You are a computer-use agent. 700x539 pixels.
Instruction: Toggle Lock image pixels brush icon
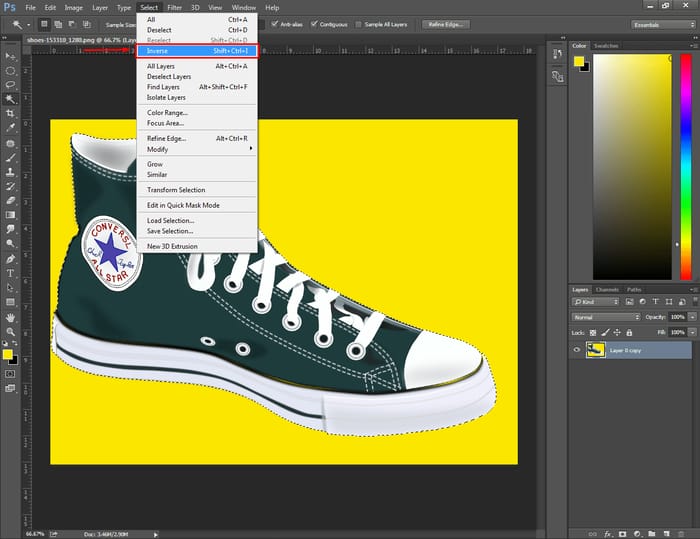605,332
